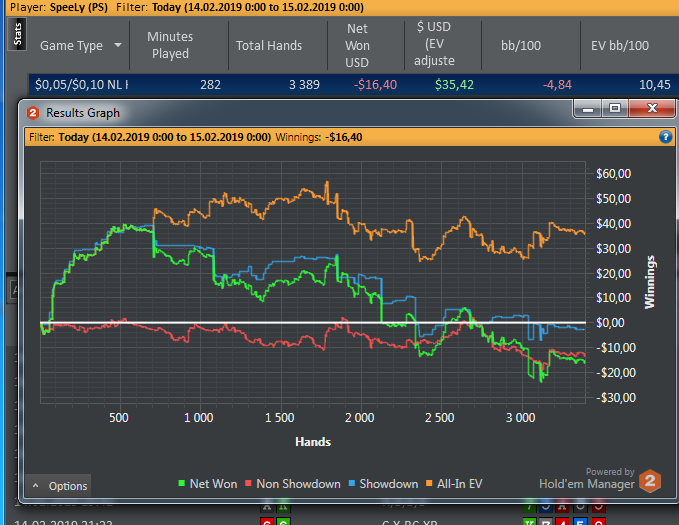Sort by Net Won USD column header
Viewport: 679px width, 525px height.
point(357,45)
